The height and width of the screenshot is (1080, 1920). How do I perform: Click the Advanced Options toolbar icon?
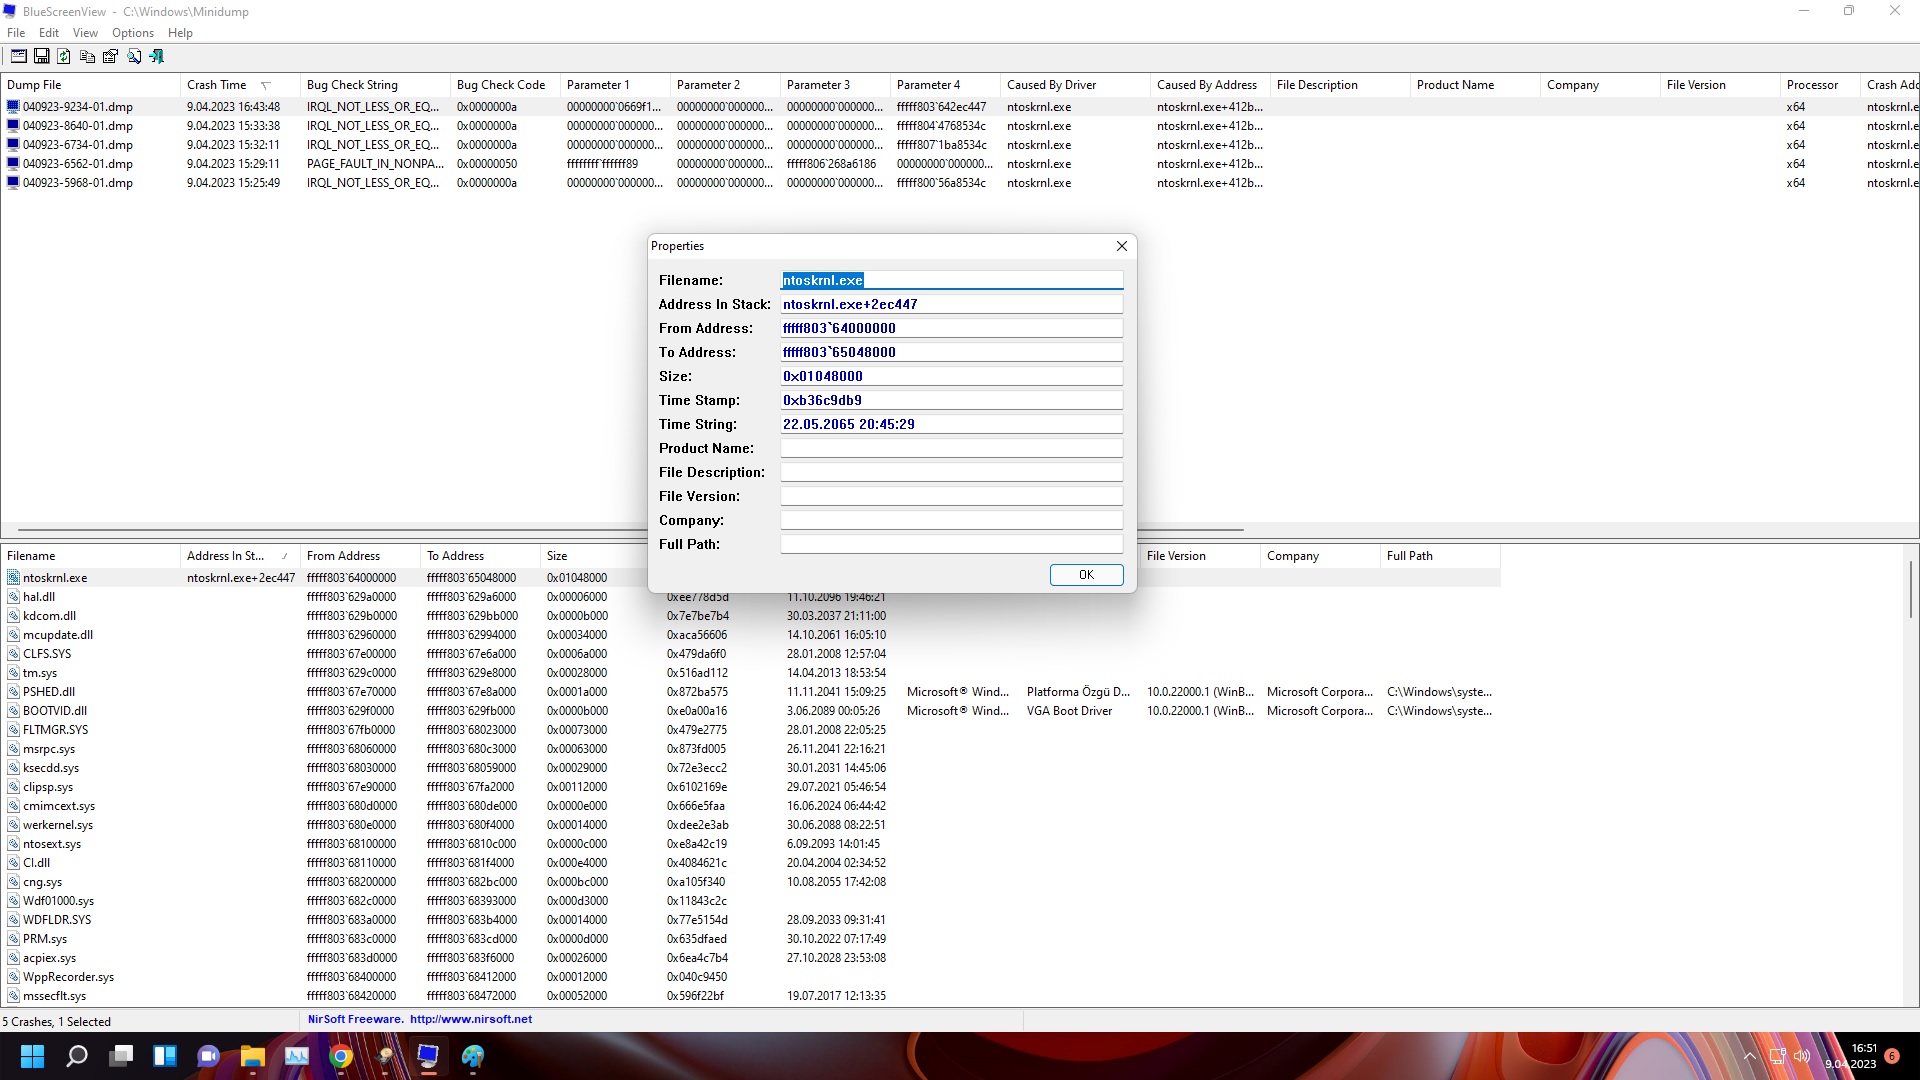[x=18, y=57]
